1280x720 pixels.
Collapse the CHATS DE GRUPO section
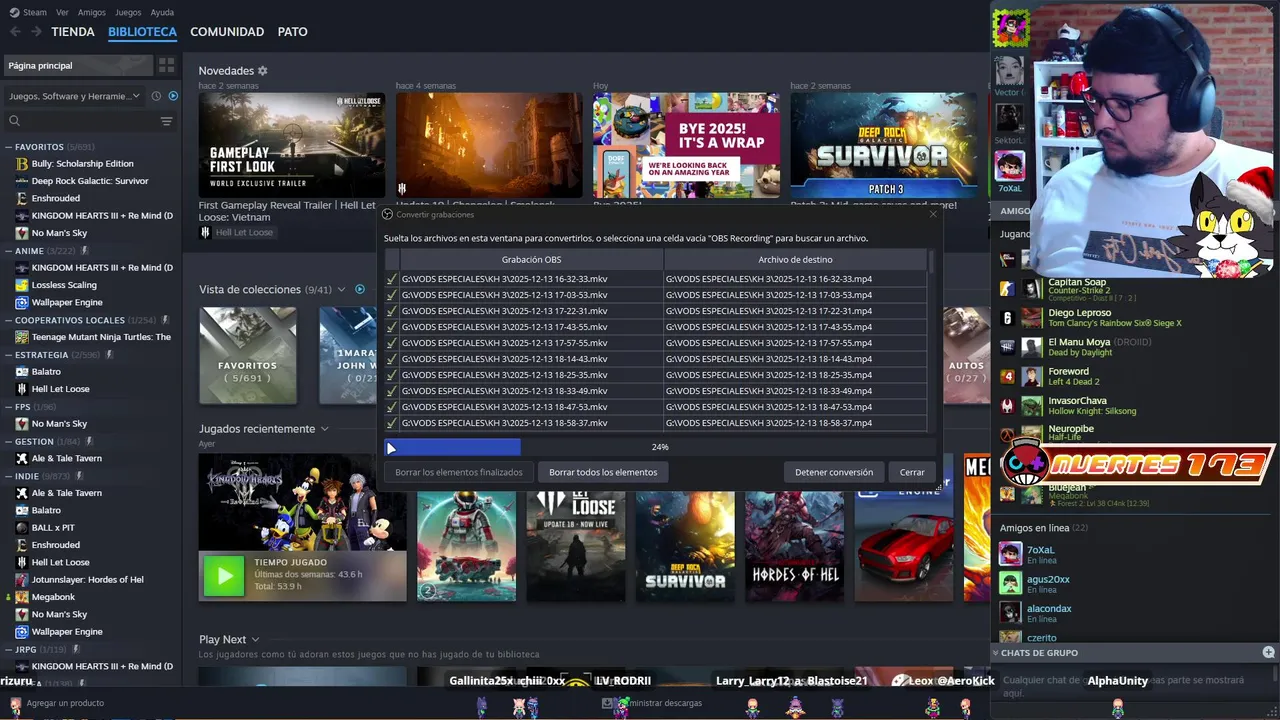[996, 652]
